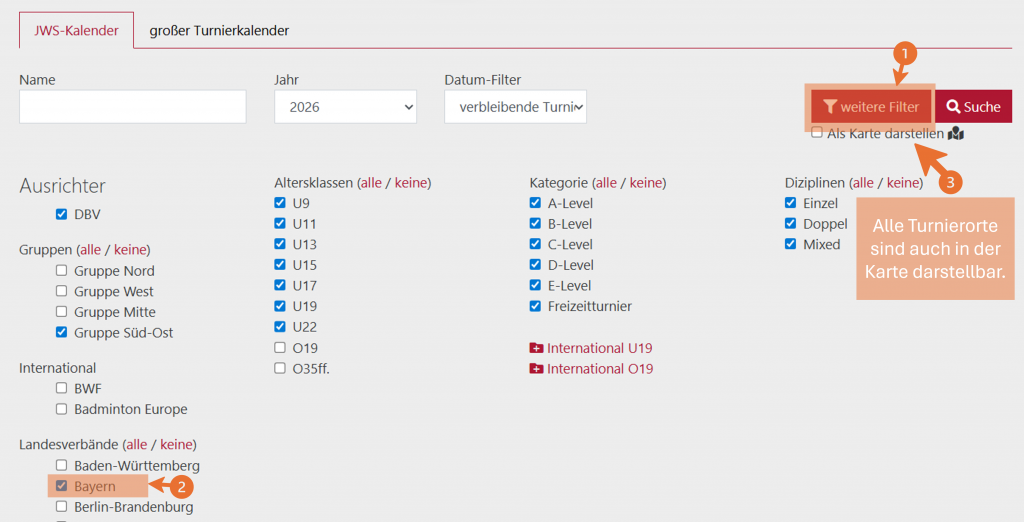The image size is (1024, 522).
Task: Click the map icon beside Als Karte darstellen
Action: 956,133
